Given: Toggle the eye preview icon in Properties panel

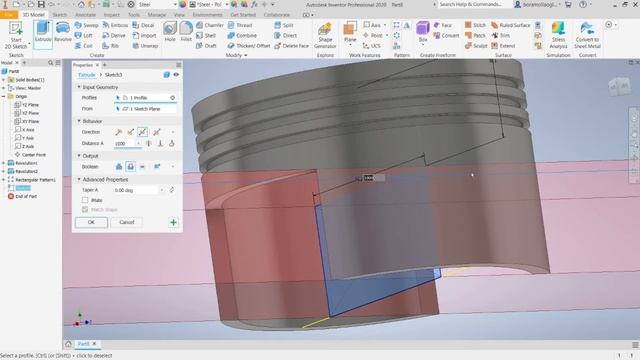Looking at the screenshot, I should tap(176, 75).
